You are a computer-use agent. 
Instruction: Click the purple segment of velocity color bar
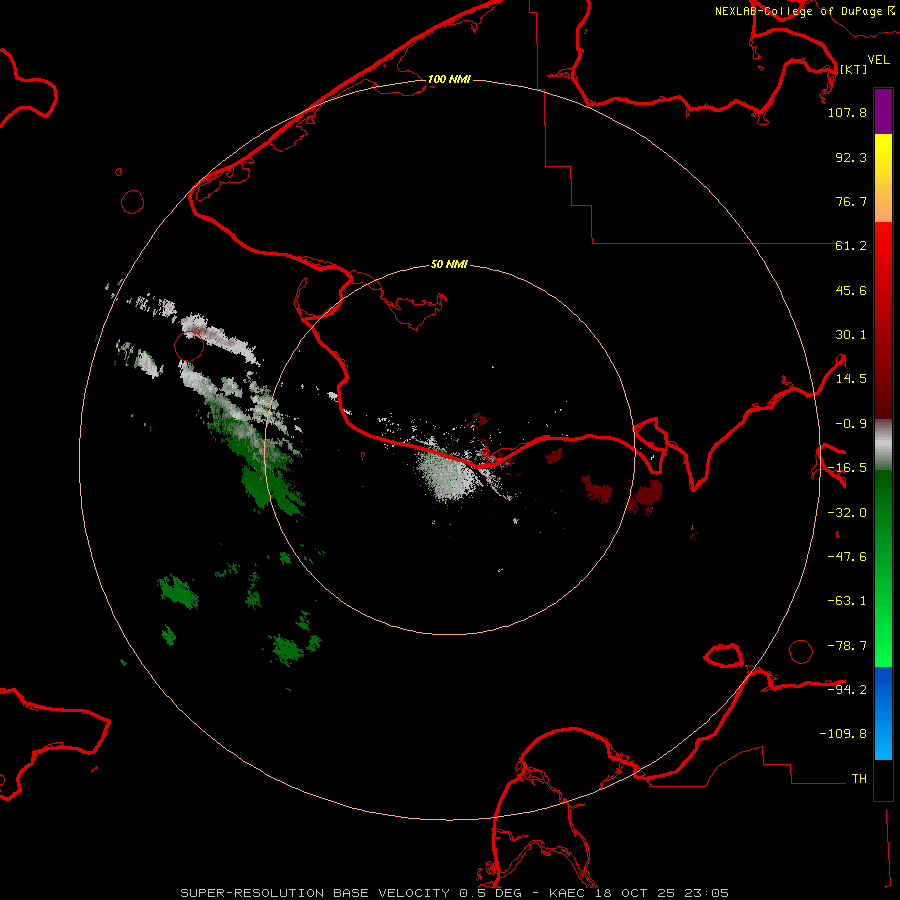(x=883, y=111)
